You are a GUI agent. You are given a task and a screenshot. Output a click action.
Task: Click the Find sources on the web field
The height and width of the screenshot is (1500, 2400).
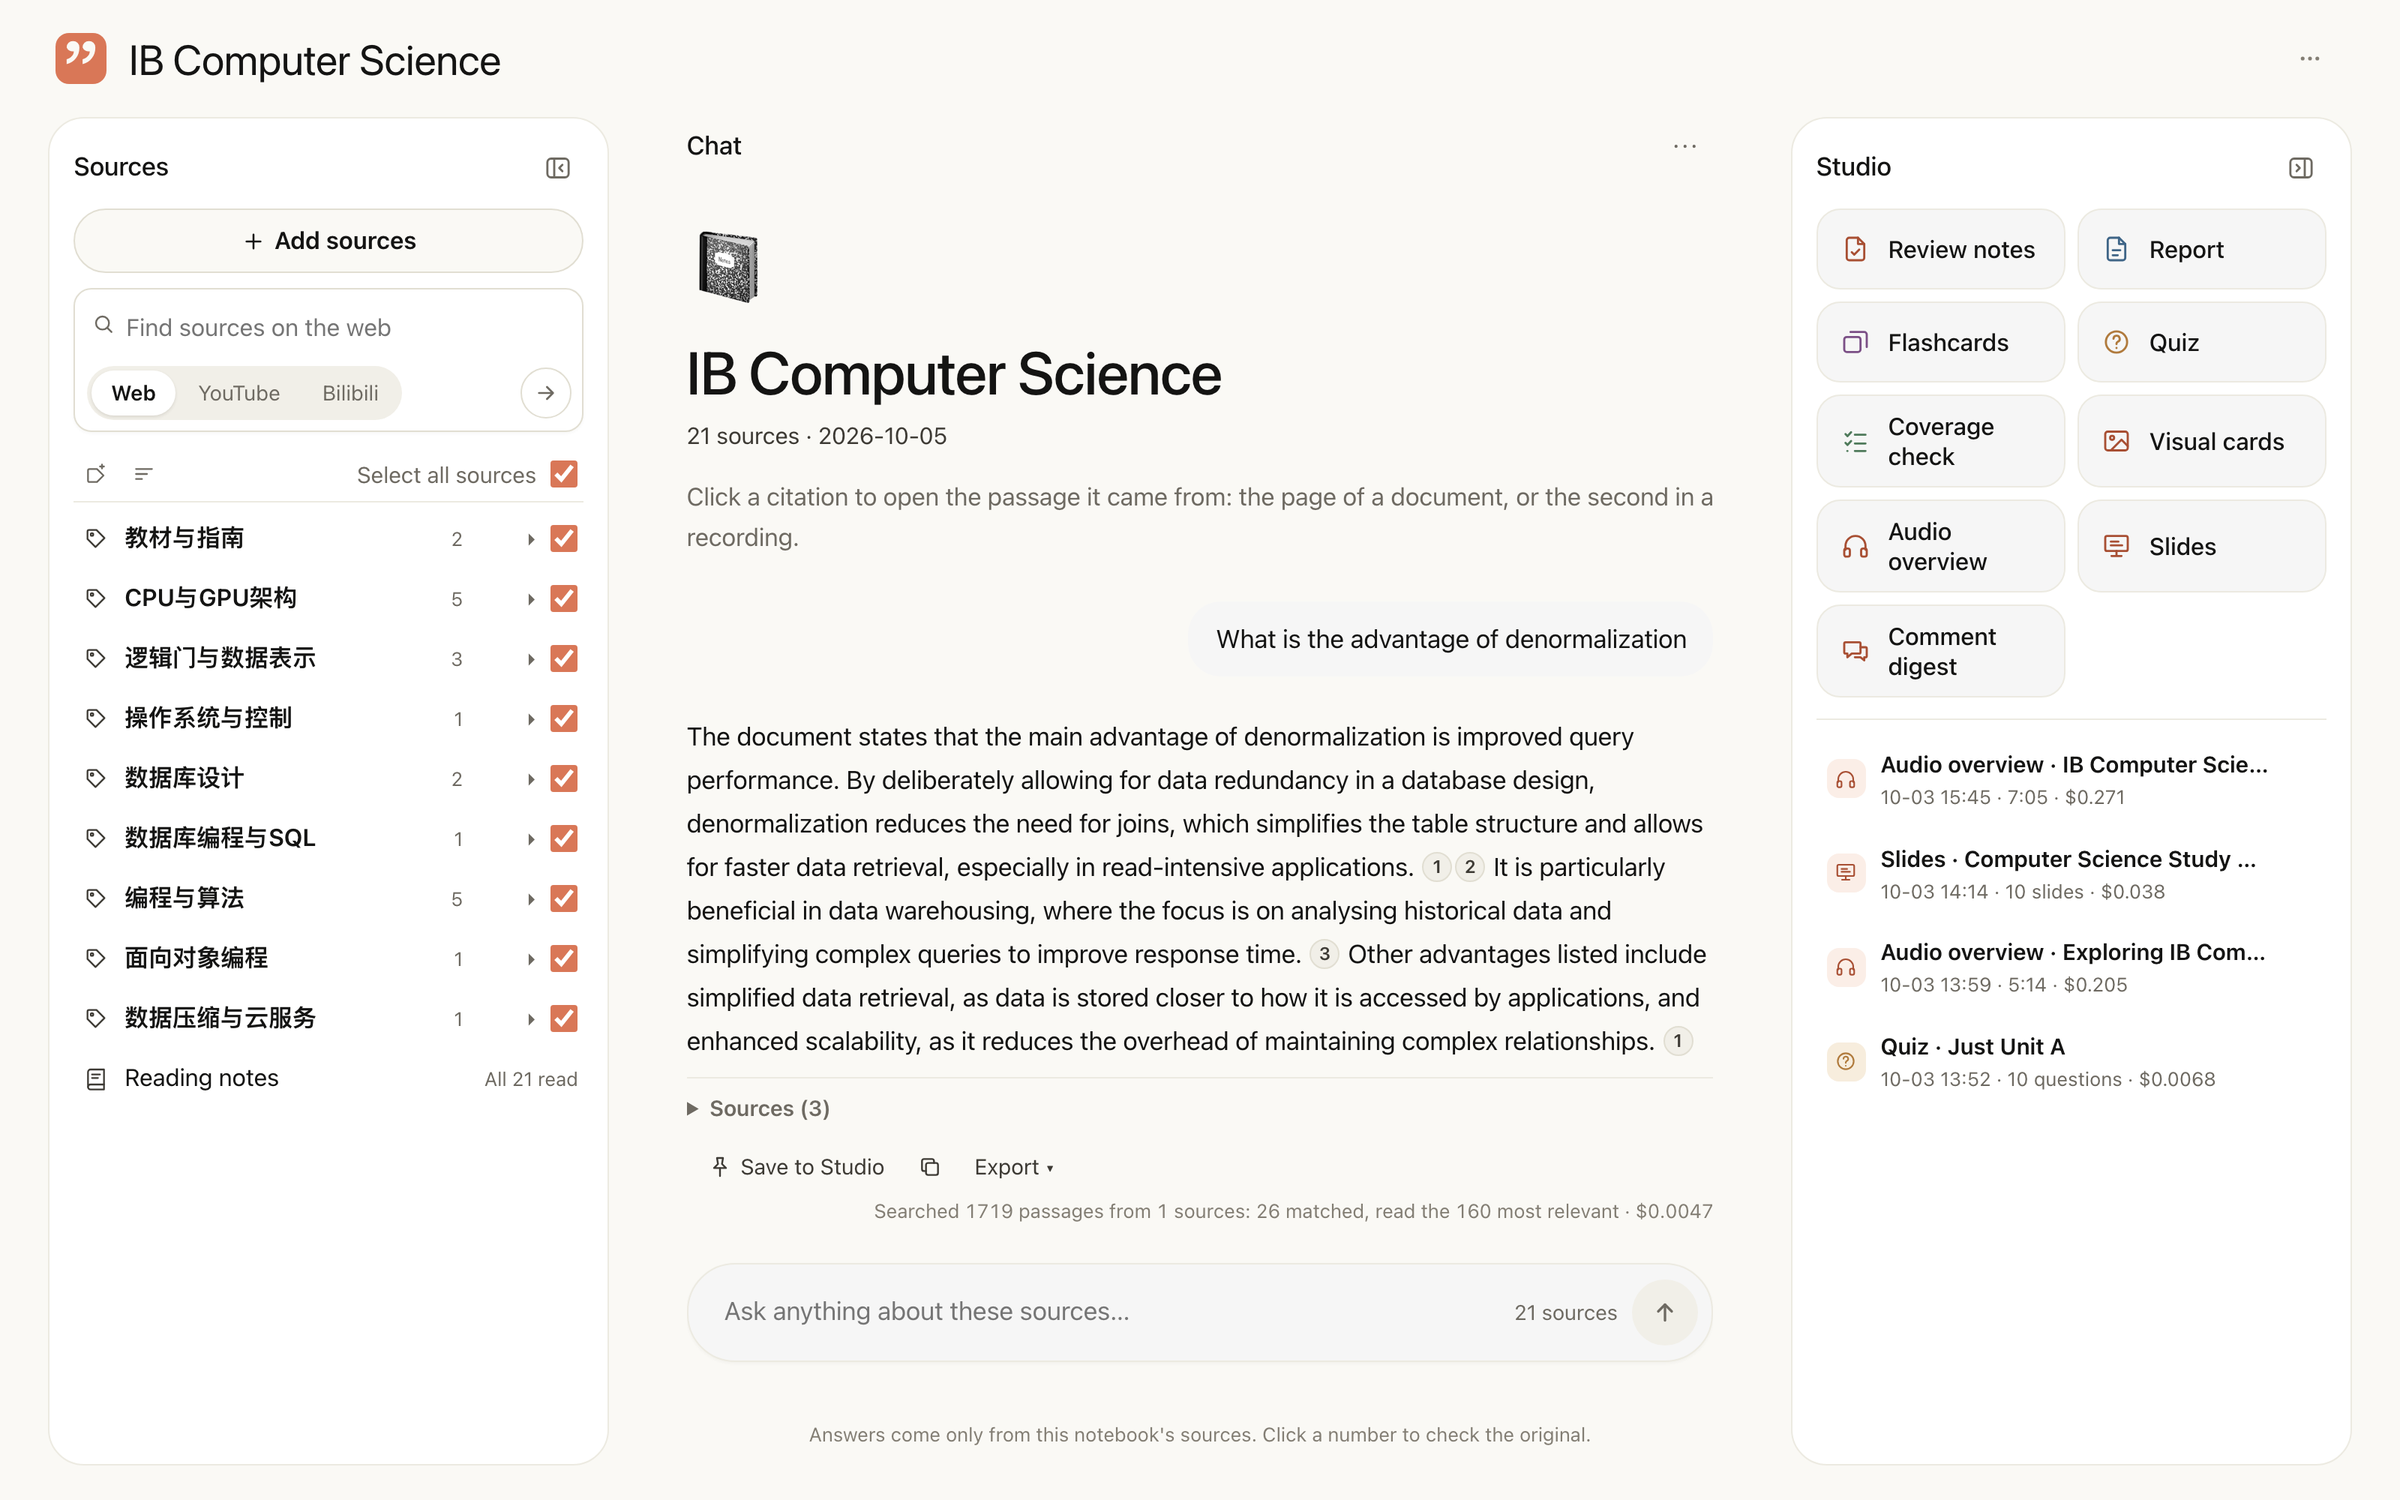coord(330,328)
